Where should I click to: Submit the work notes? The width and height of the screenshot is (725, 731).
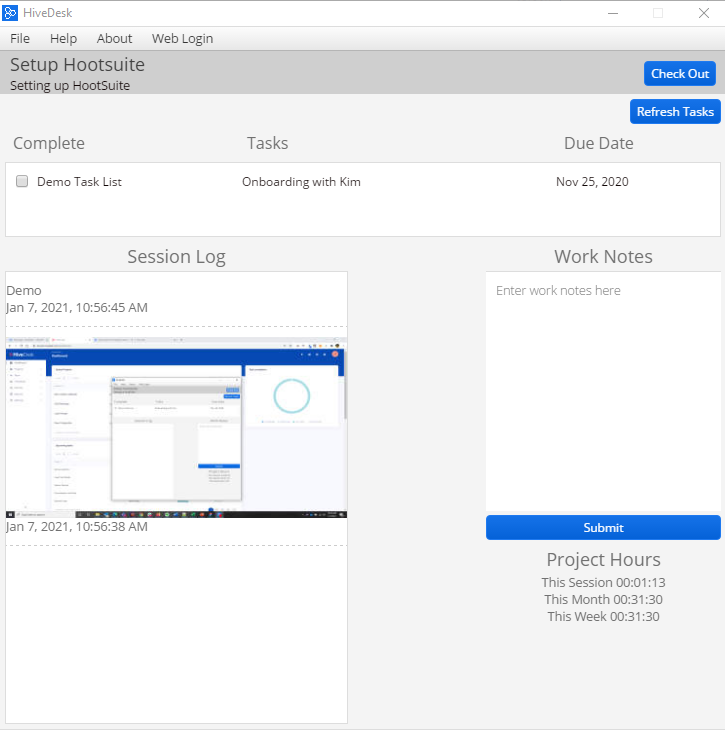603,528
